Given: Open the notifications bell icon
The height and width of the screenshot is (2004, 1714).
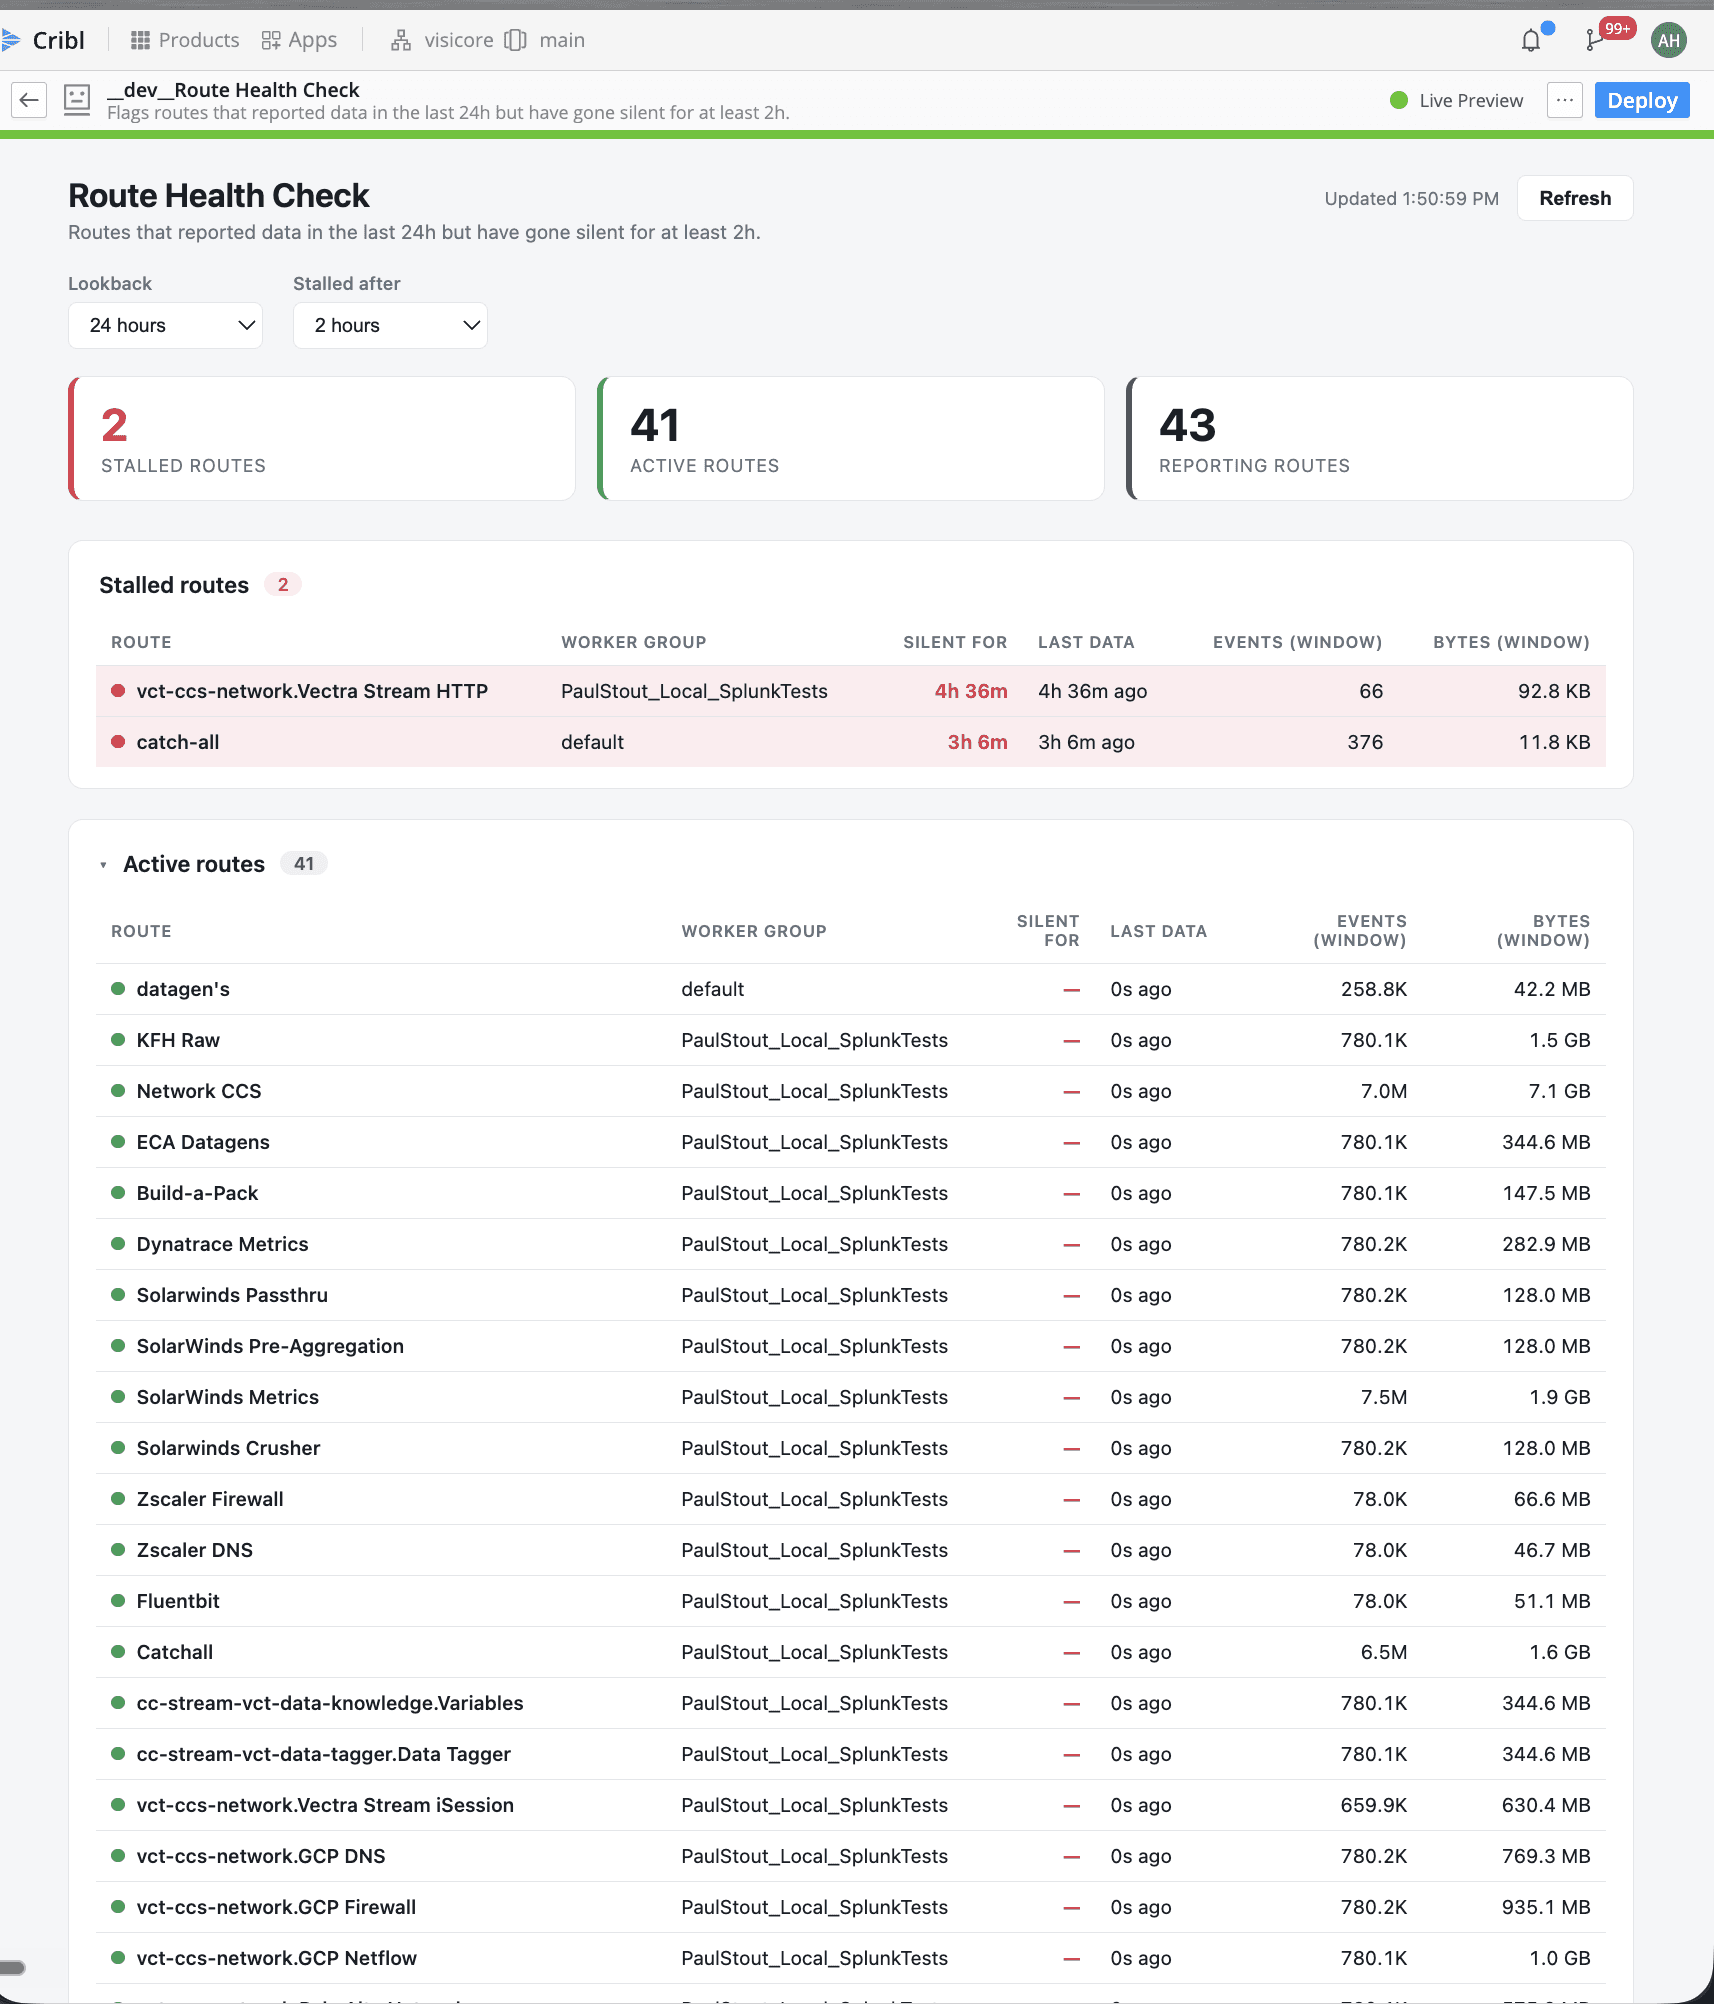Looking at the screenshot, I should [1531, 40].
